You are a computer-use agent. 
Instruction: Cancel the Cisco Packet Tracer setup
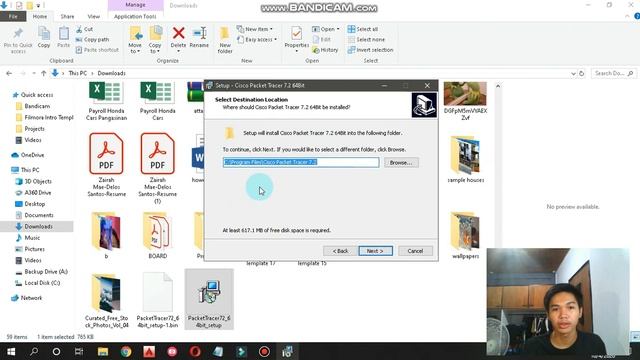415,251
